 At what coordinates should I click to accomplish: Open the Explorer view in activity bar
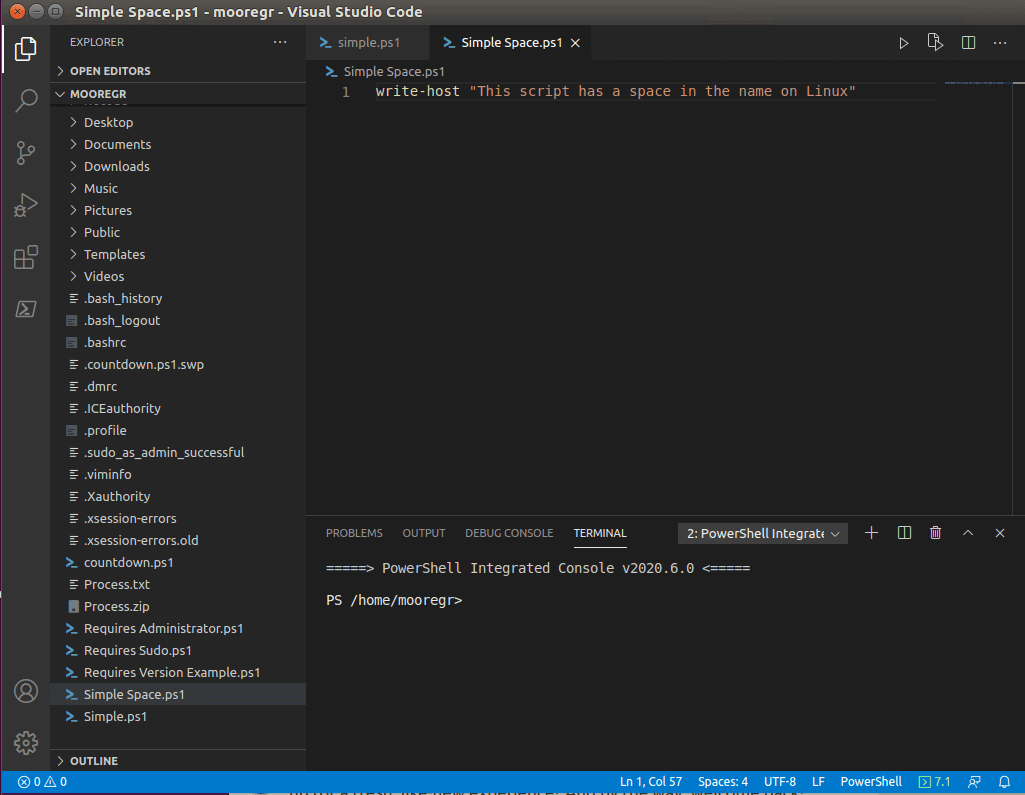[25, 49]
